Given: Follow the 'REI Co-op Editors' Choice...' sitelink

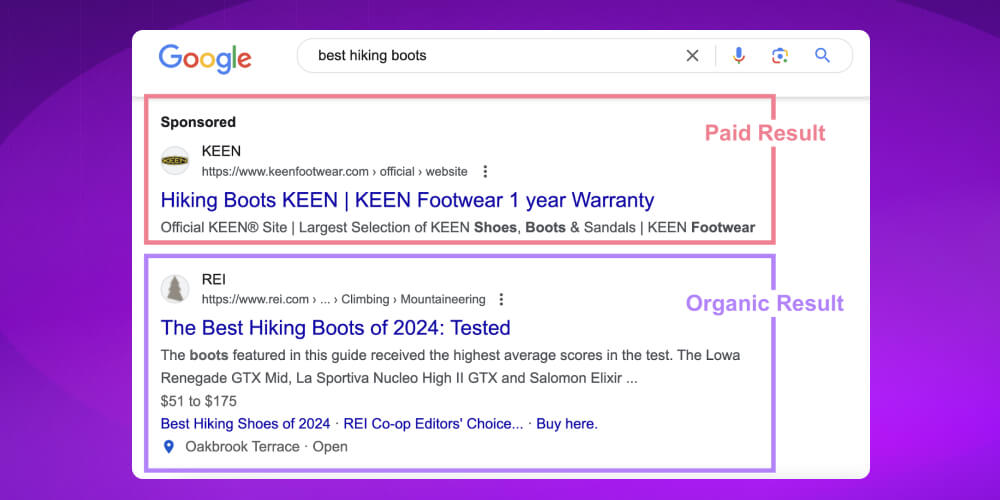Looking at the screenshot, I should click(x=433, y=423).
